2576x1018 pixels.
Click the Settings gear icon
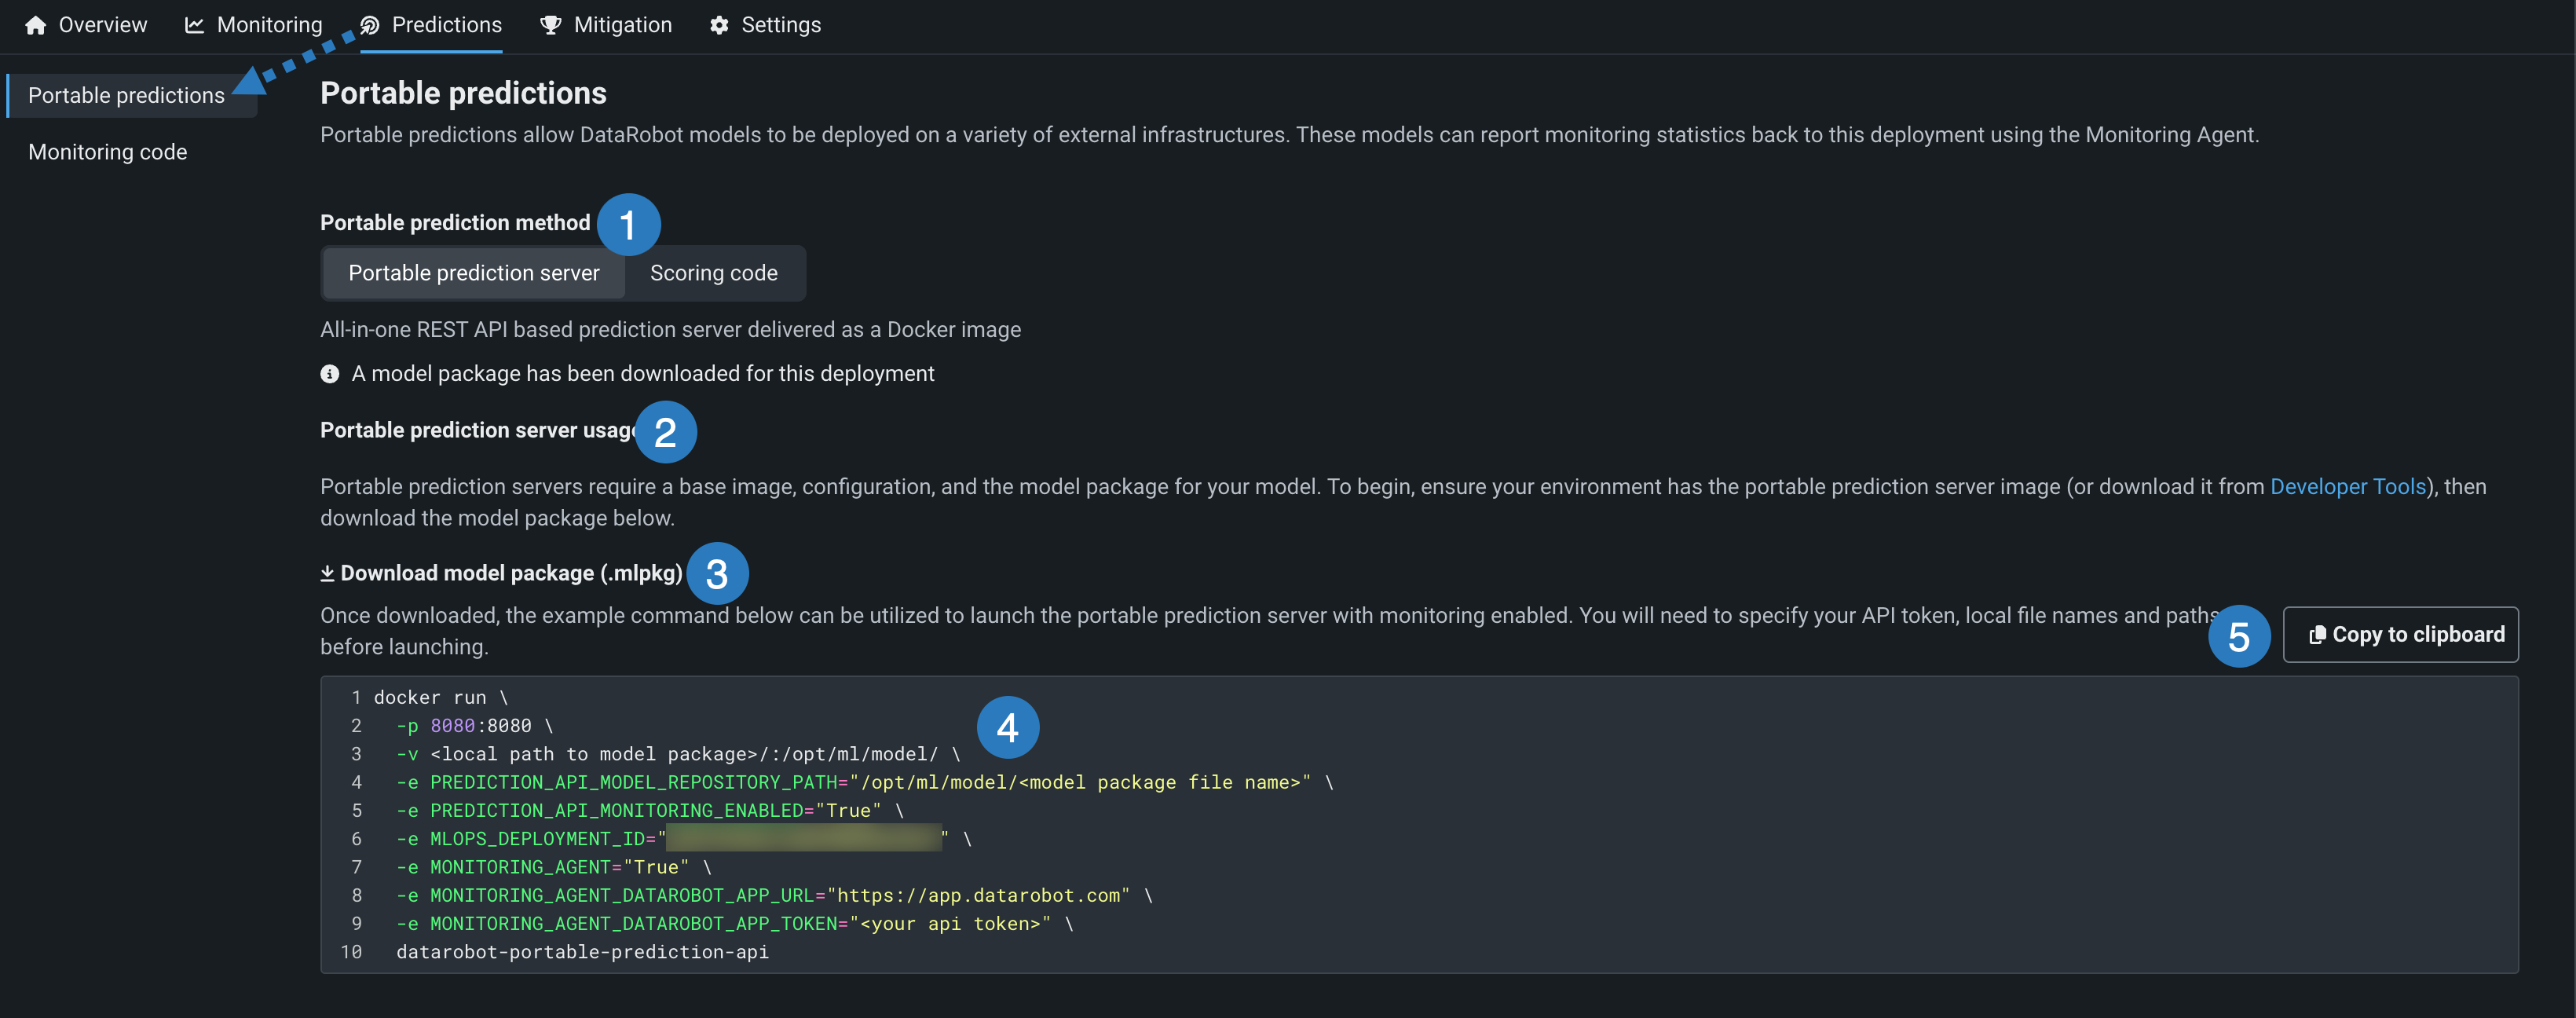tap(719, 25)
